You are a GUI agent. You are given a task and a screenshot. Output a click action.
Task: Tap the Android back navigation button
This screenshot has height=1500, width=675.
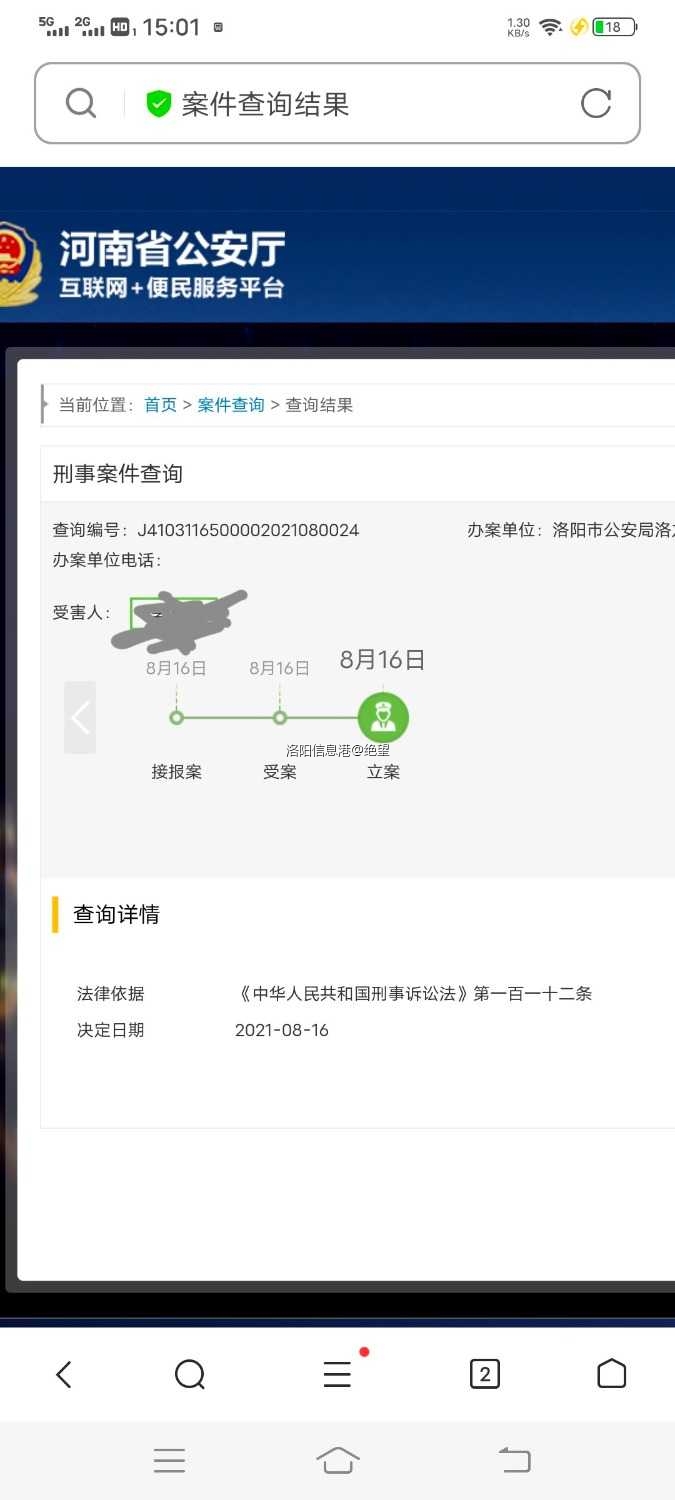(x=514, y=1461)
